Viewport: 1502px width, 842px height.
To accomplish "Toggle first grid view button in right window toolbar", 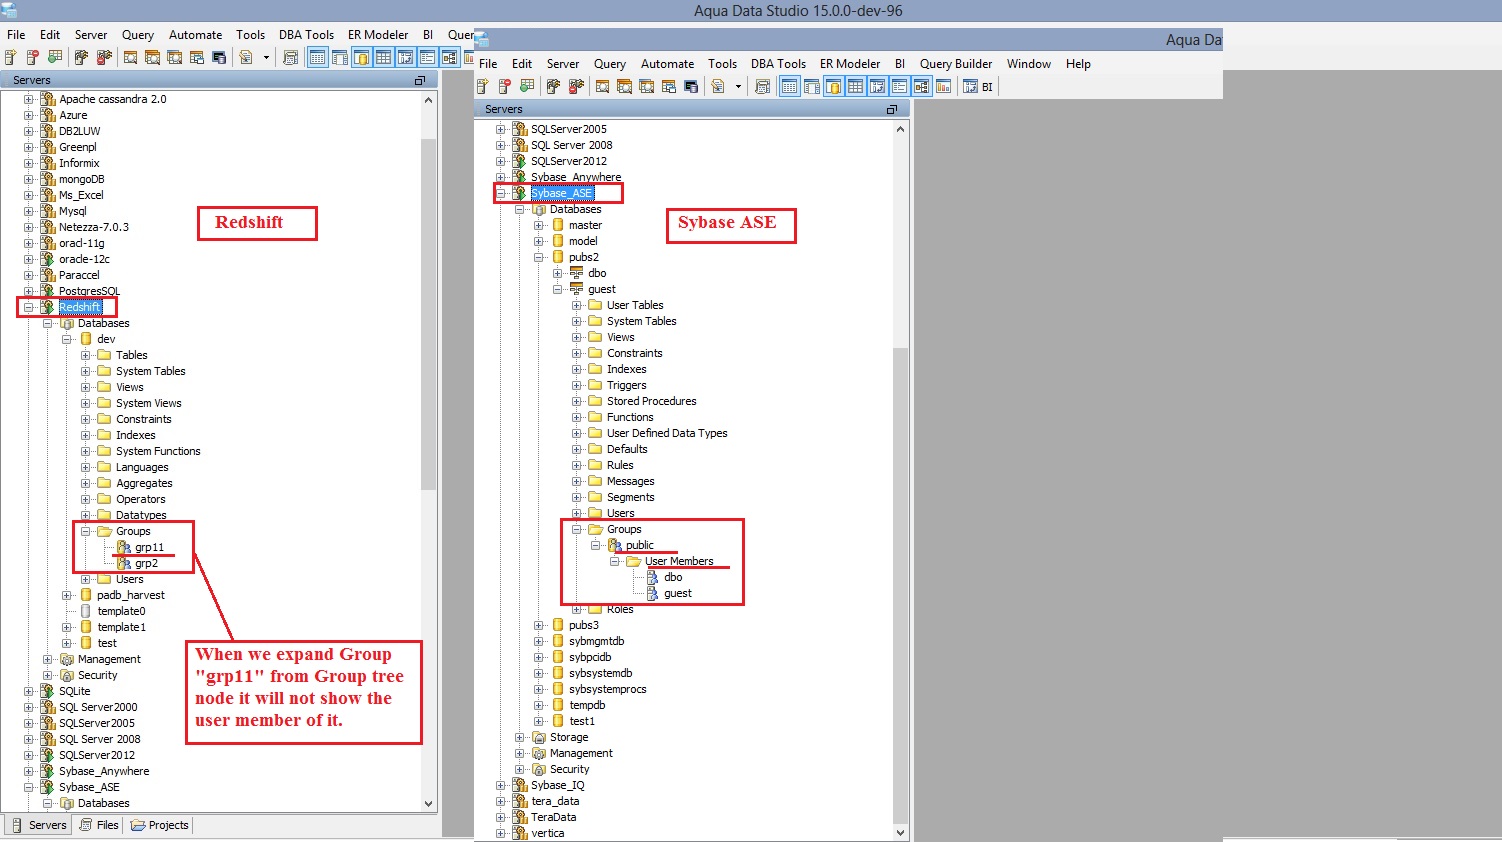I will pos(789,87).
